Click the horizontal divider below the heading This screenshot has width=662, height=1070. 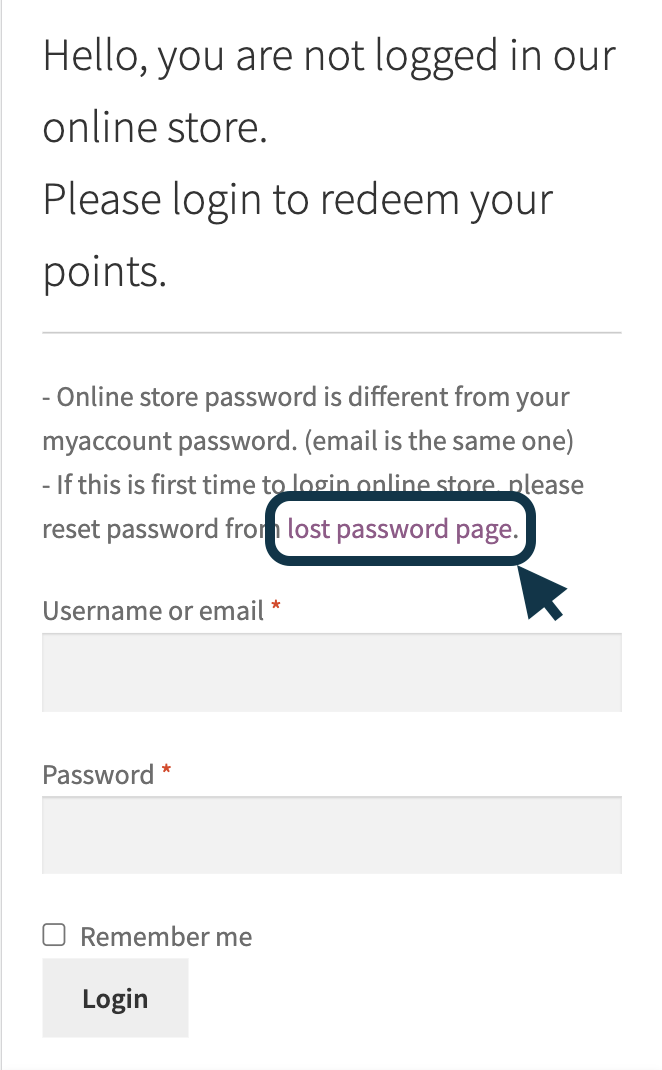(332, 333)
